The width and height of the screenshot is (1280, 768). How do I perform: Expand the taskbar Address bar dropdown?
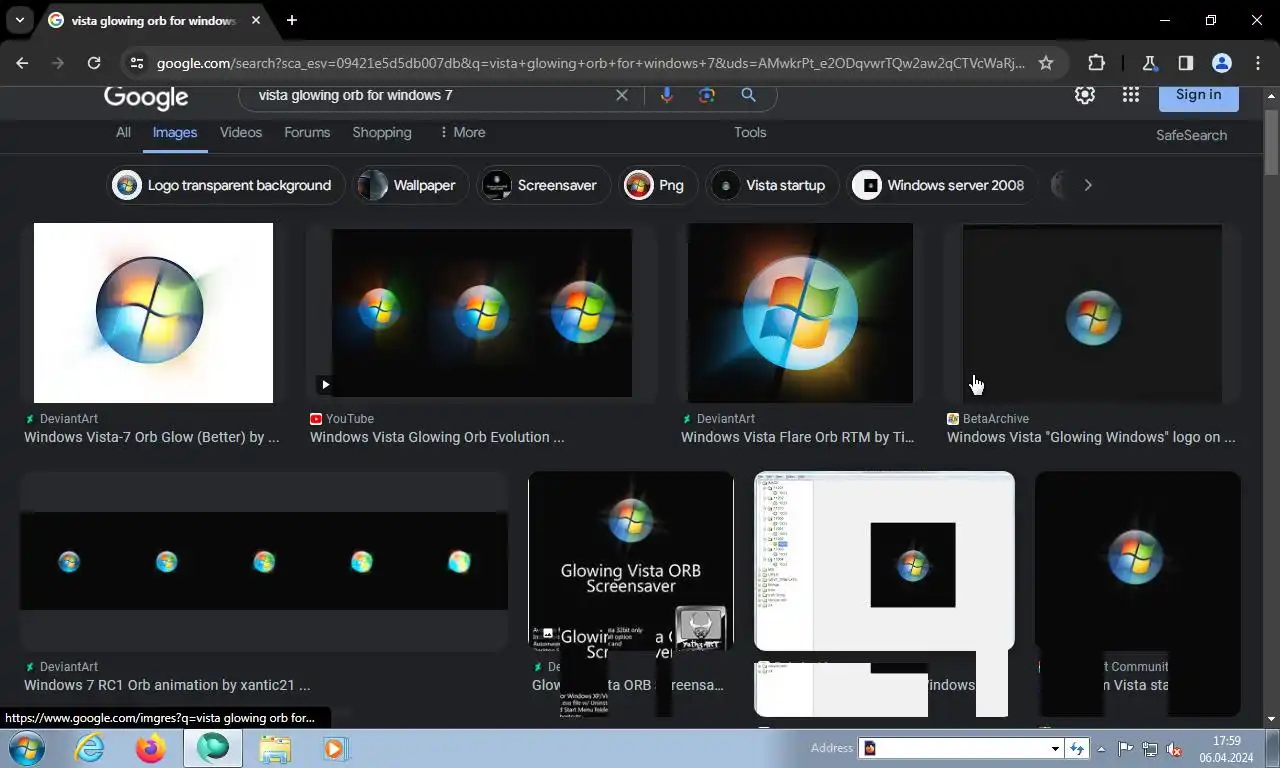click(x=1054, y=748)
